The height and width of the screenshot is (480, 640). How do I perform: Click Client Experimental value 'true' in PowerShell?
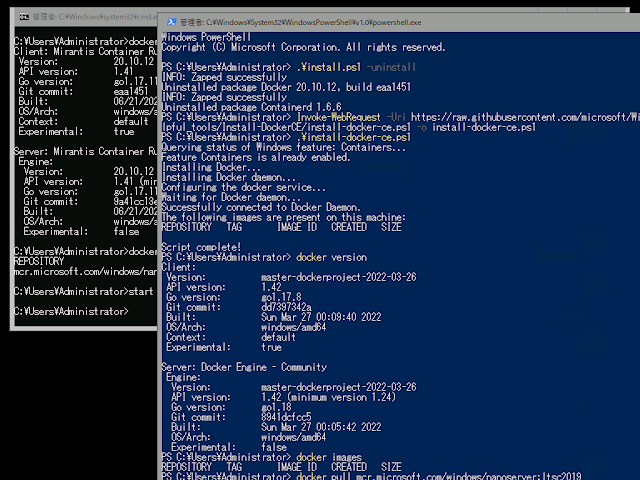tap(271, 347)
